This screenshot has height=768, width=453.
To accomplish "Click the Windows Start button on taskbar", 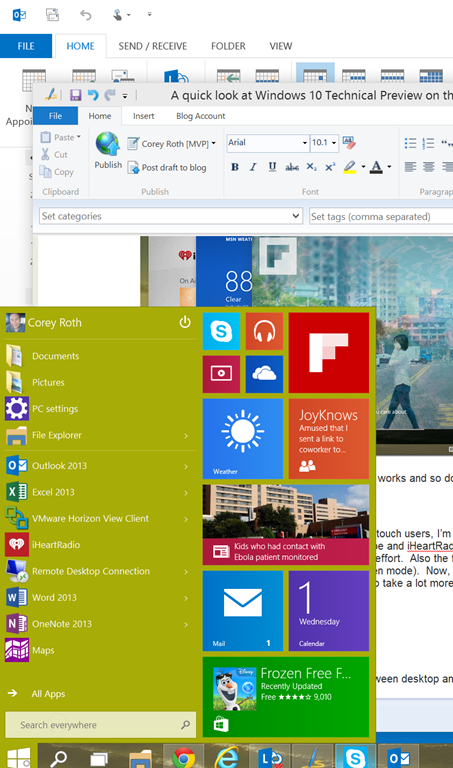I will pos(18,757).
